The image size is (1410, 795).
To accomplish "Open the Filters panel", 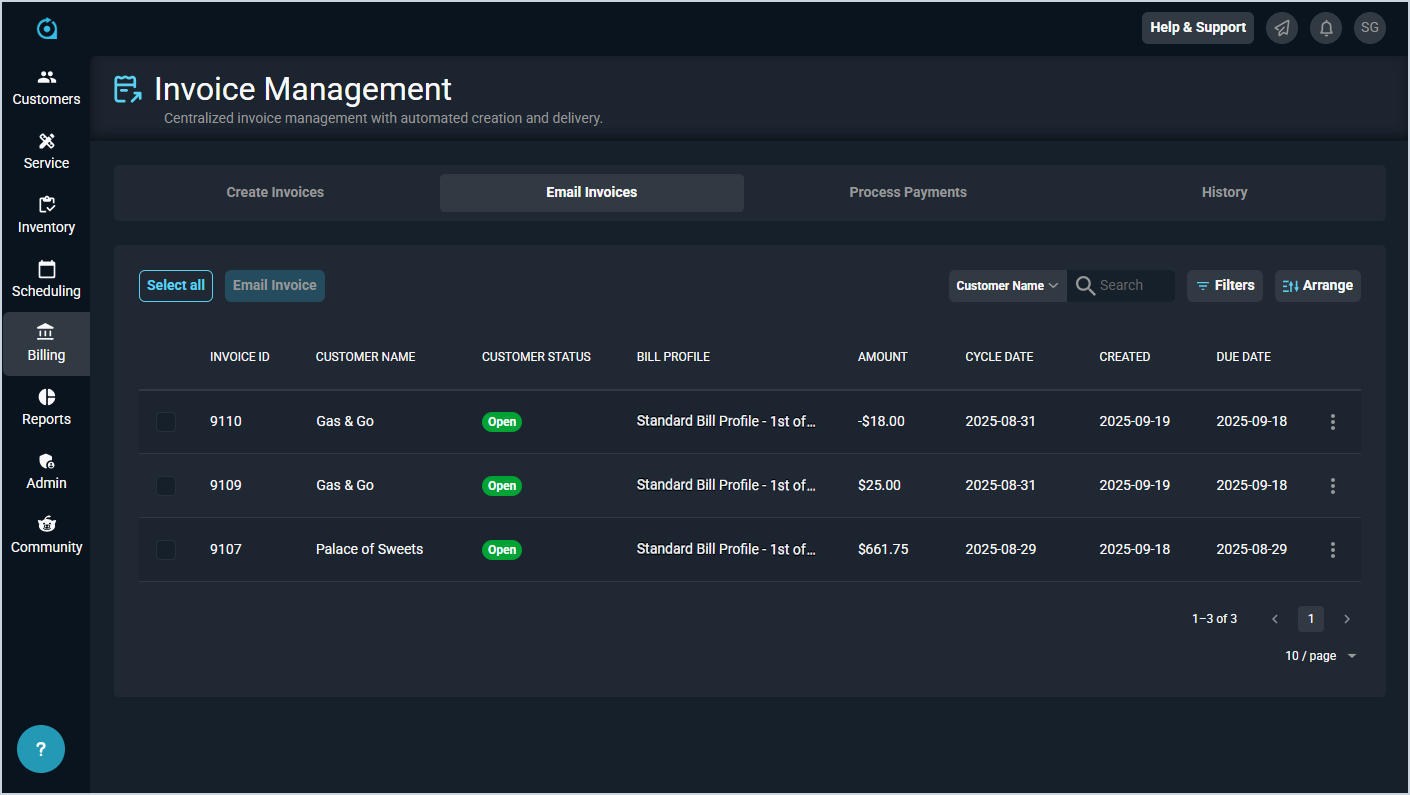I will point(1225,286).
